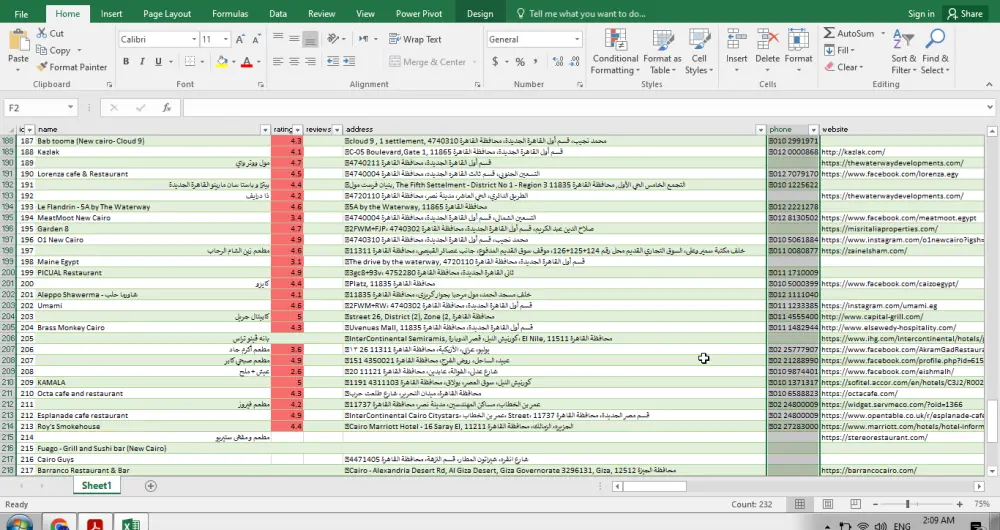Switch to the Insert tab
The image size is (1000, 530).
112,13
